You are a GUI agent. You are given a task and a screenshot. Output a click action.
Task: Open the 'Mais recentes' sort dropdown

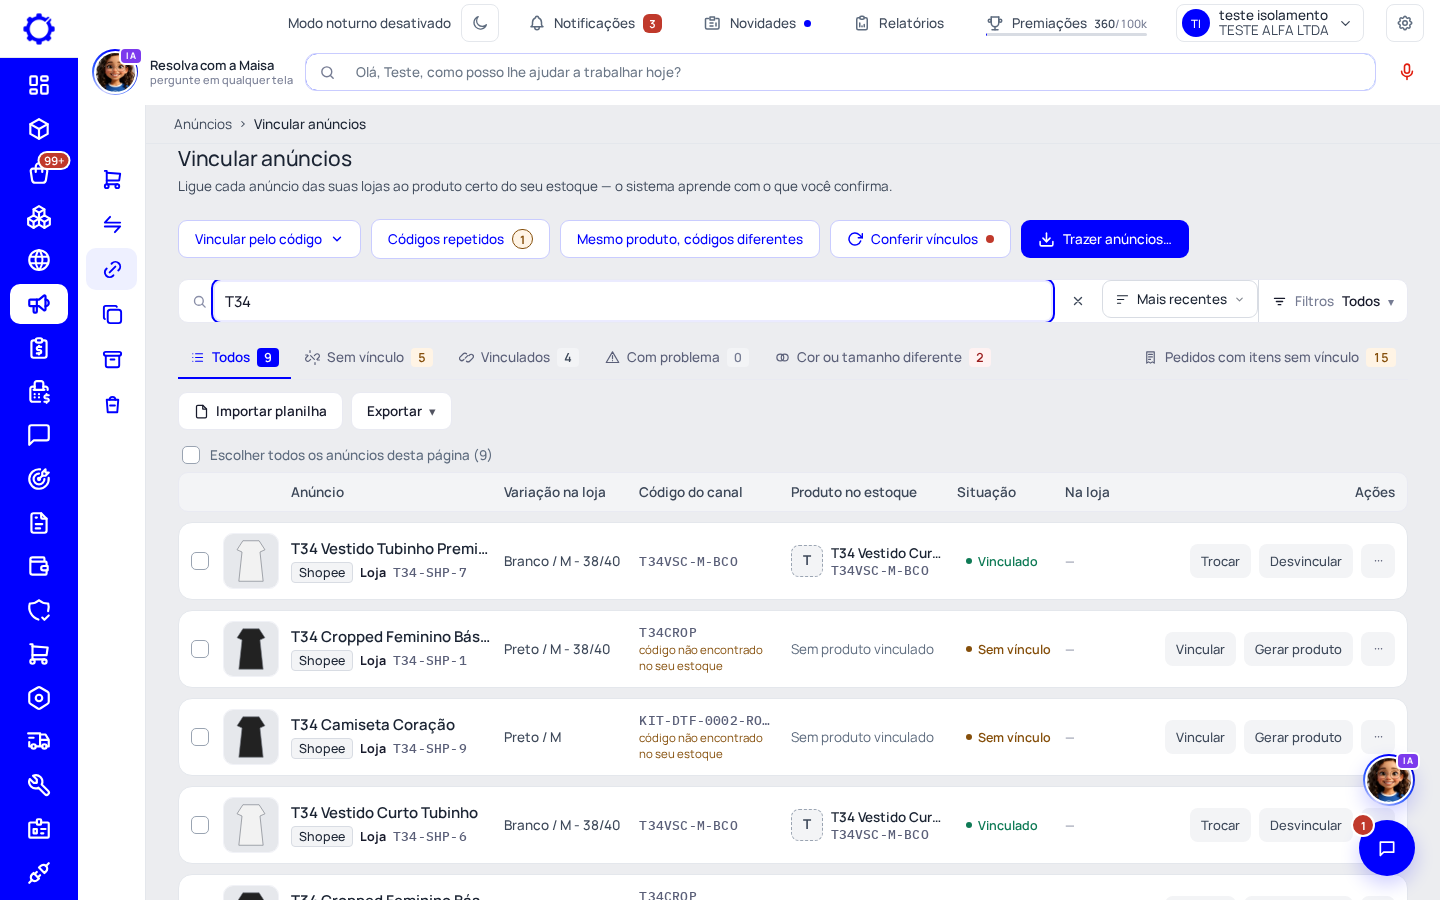point(1180,299)
